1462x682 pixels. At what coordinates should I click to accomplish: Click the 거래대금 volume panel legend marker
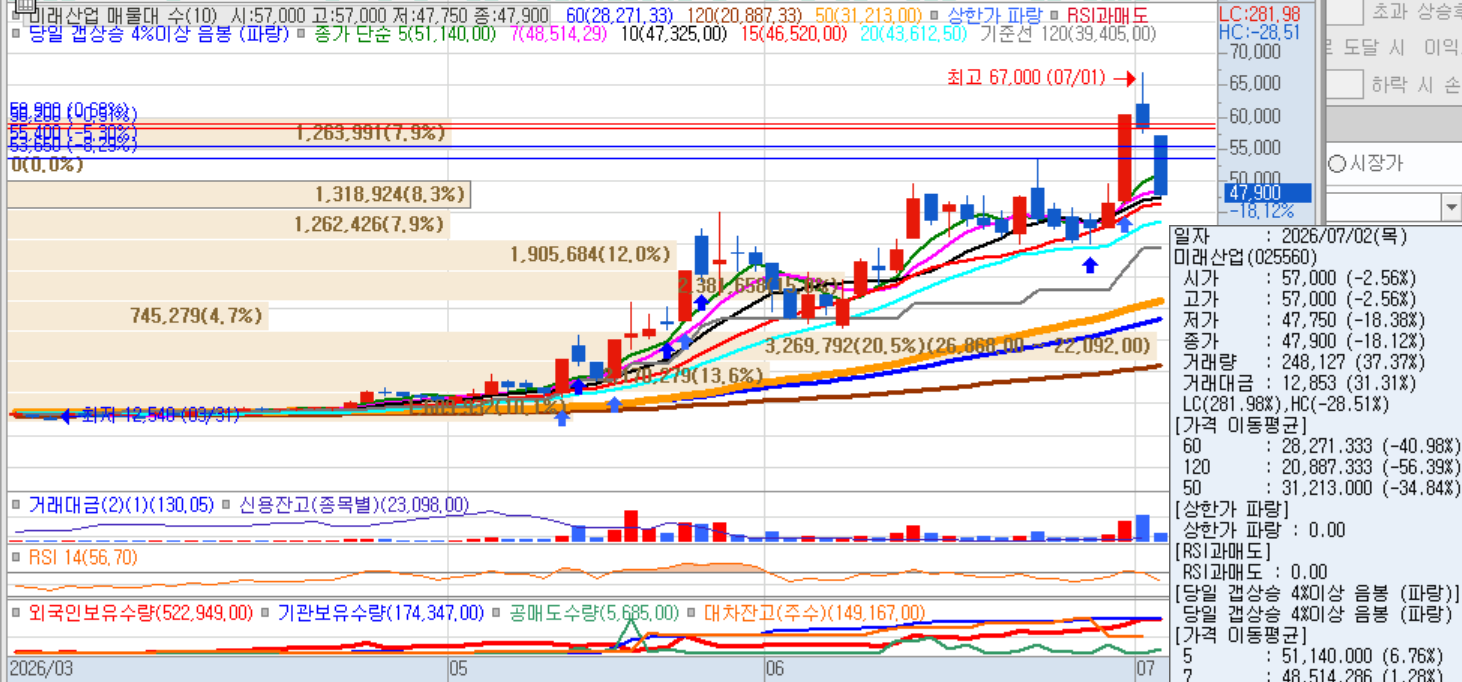tap(15, 505)
